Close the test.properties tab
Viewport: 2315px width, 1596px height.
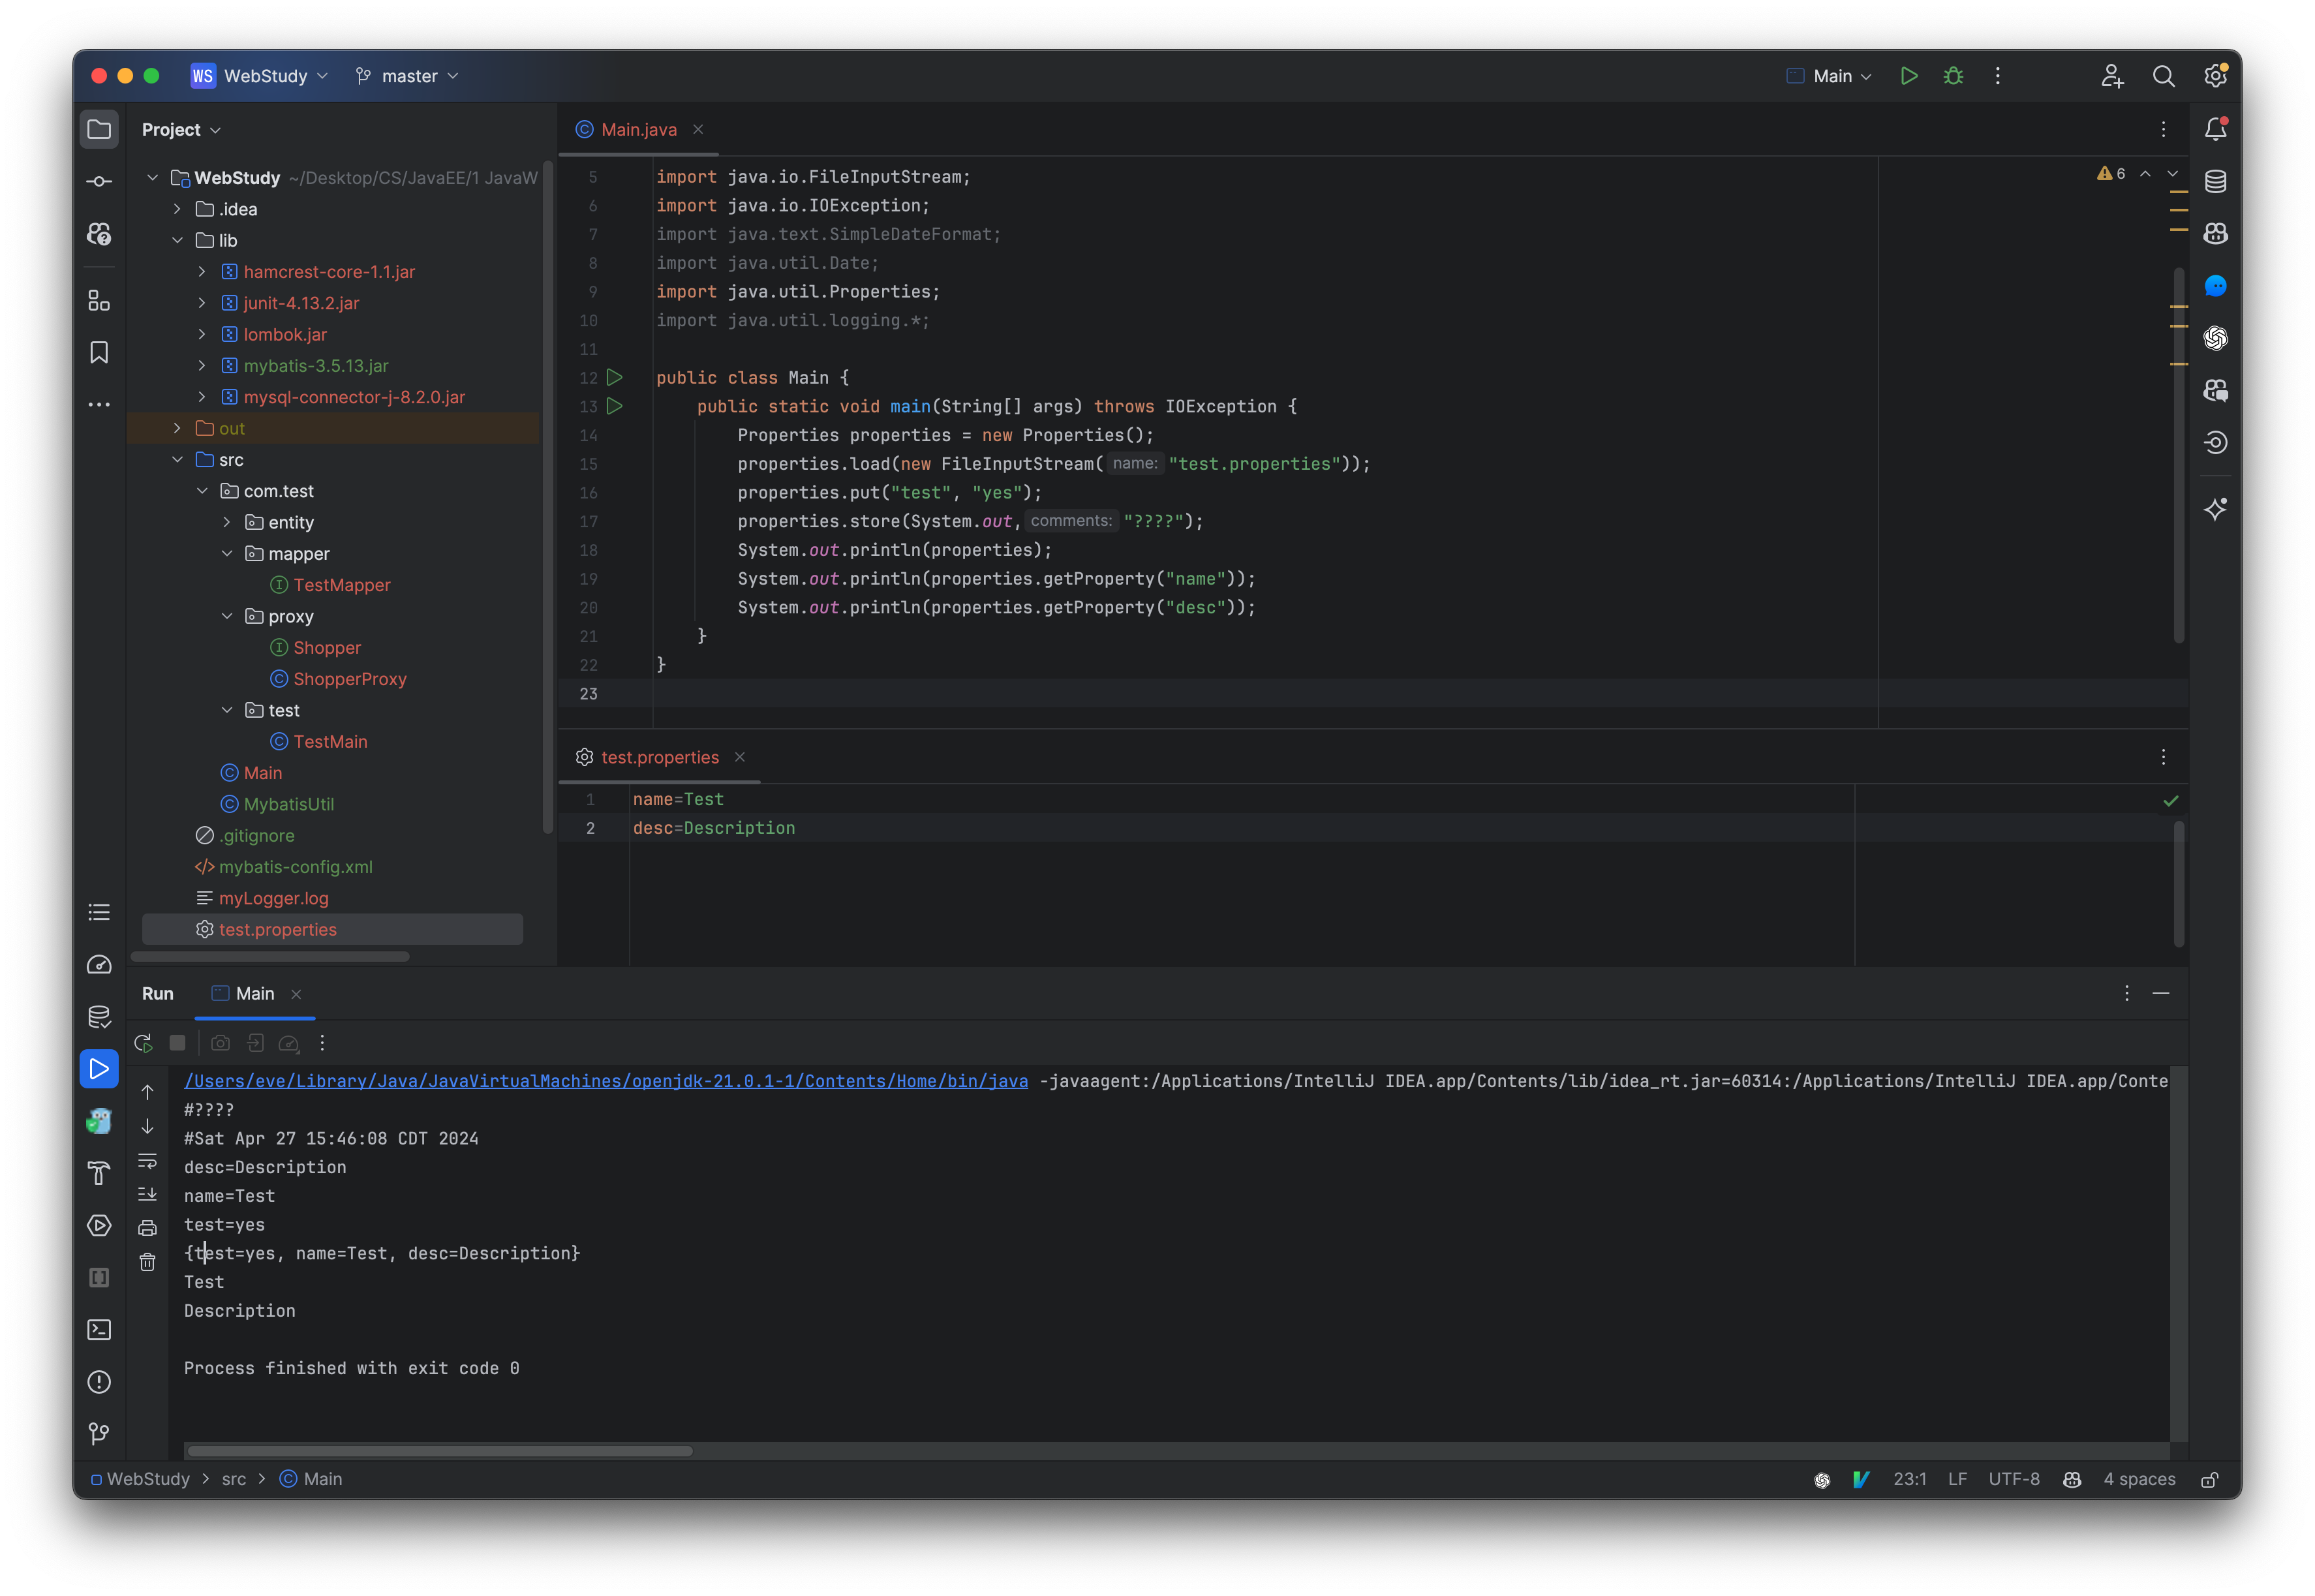[740, 757]
